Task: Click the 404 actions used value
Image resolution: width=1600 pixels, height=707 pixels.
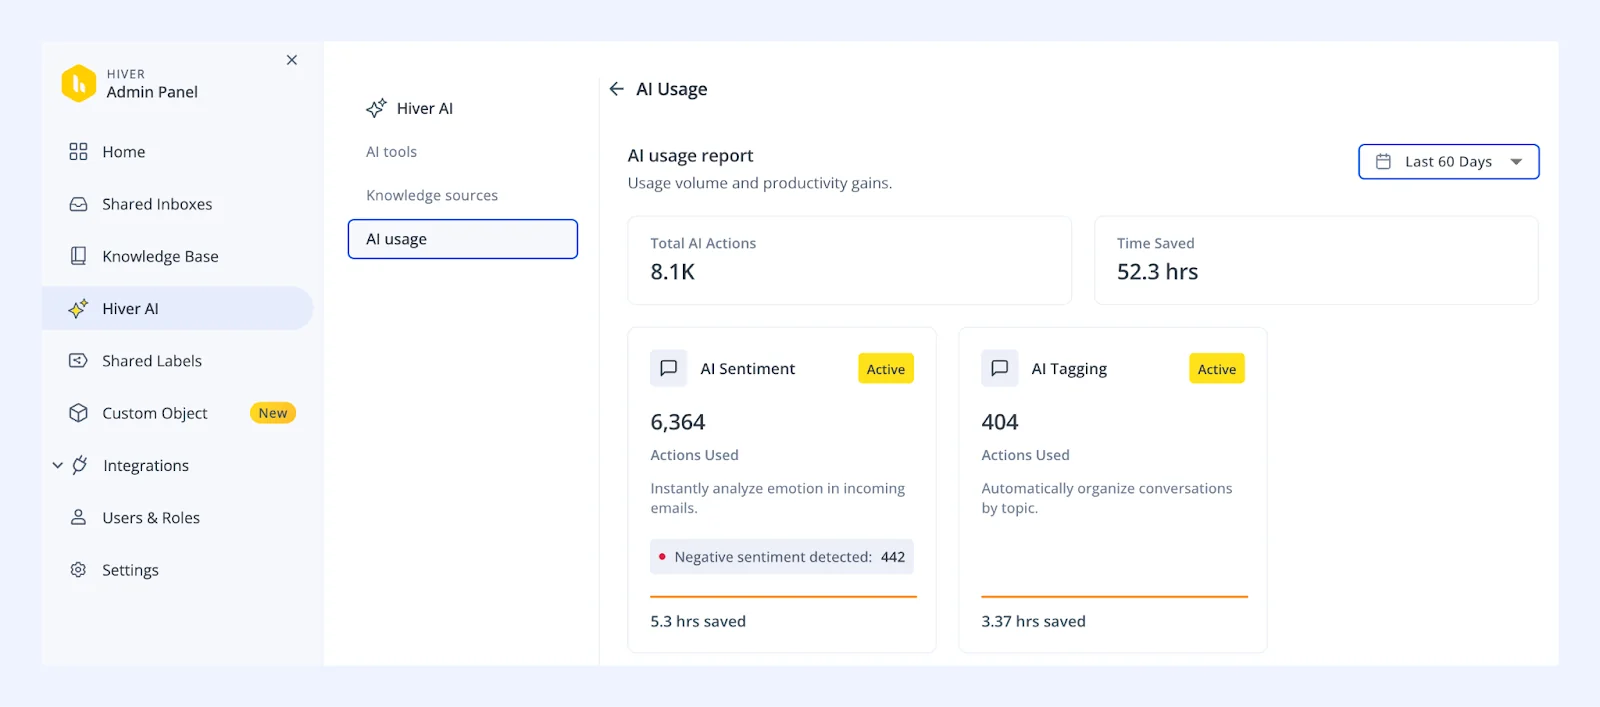Action: 1000,422
